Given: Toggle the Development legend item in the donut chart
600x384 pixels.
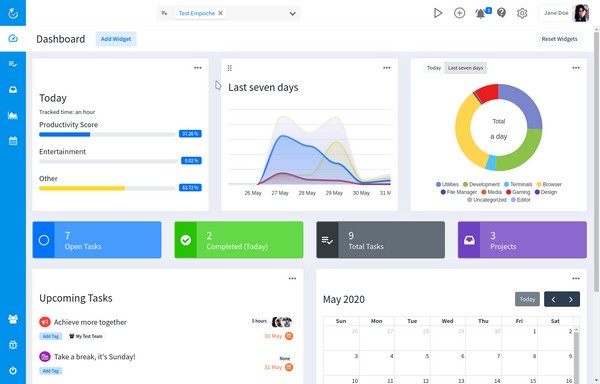Looking at the screenshot, I should (481, 184).
